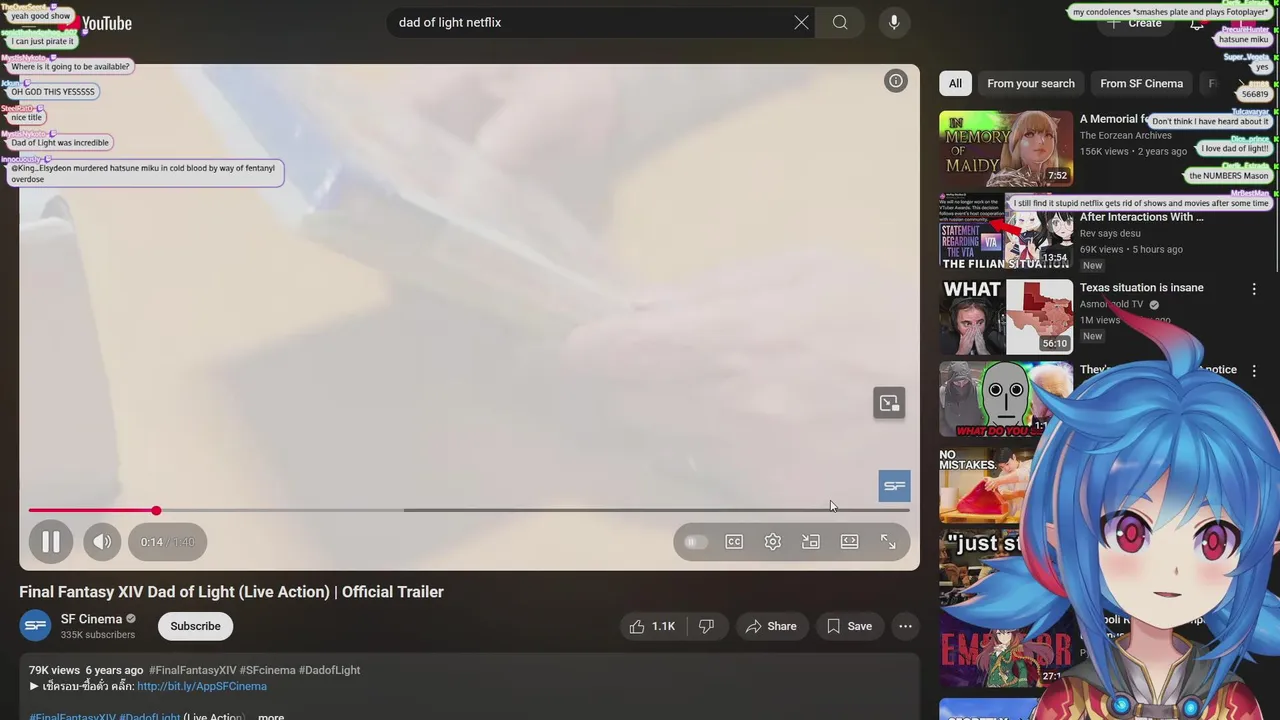Toggle the autoplay switch
The height and width of the screenshot is (720, 1280).
695,542
